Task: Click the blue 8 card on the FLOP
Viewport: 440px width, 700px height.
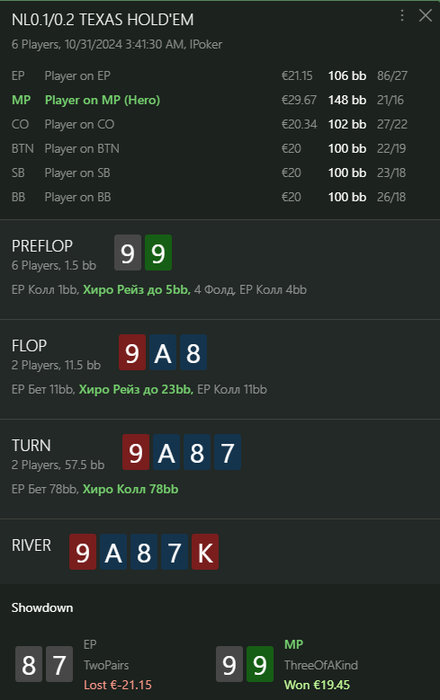Action: click(x=193, y=352)
